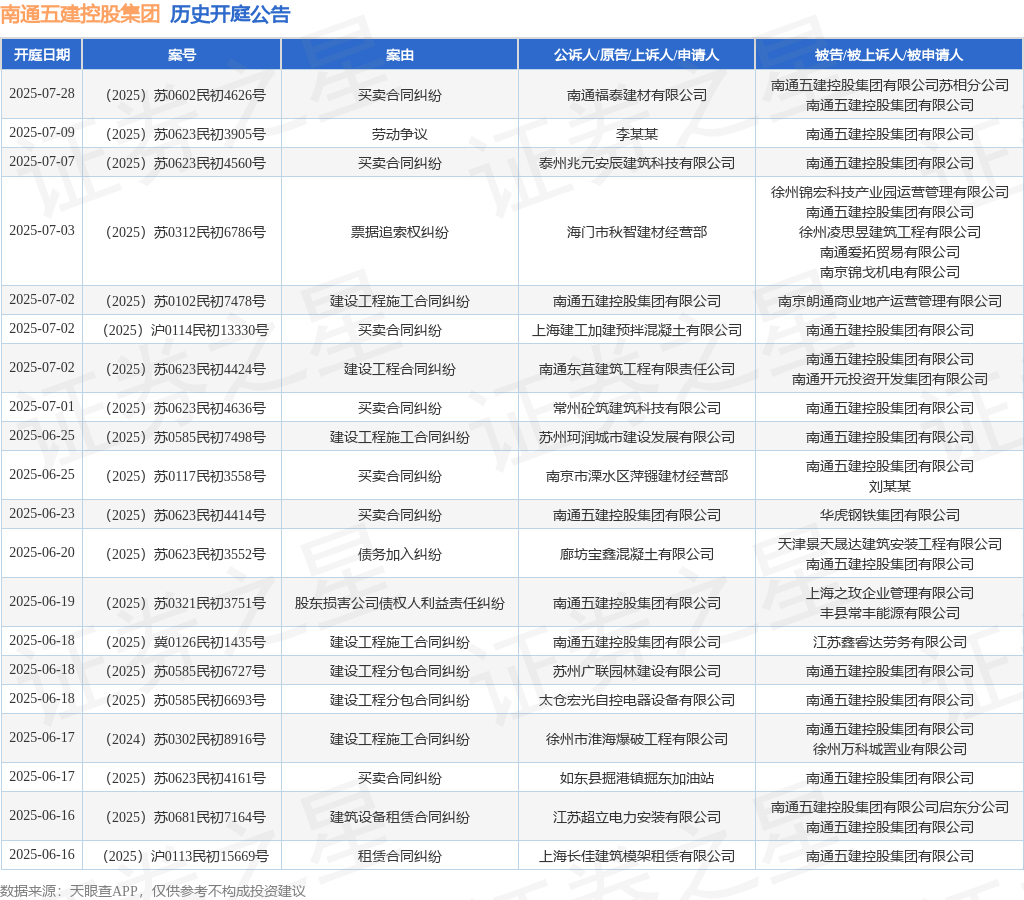Click plaintiff 上海长佳建筑模架租赁有限公司

coord(636,856)
